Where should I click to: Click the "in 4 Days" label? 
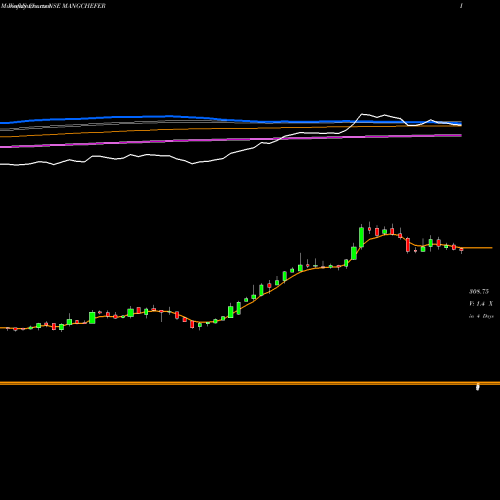pyautogui.click(x=481, y=316)
